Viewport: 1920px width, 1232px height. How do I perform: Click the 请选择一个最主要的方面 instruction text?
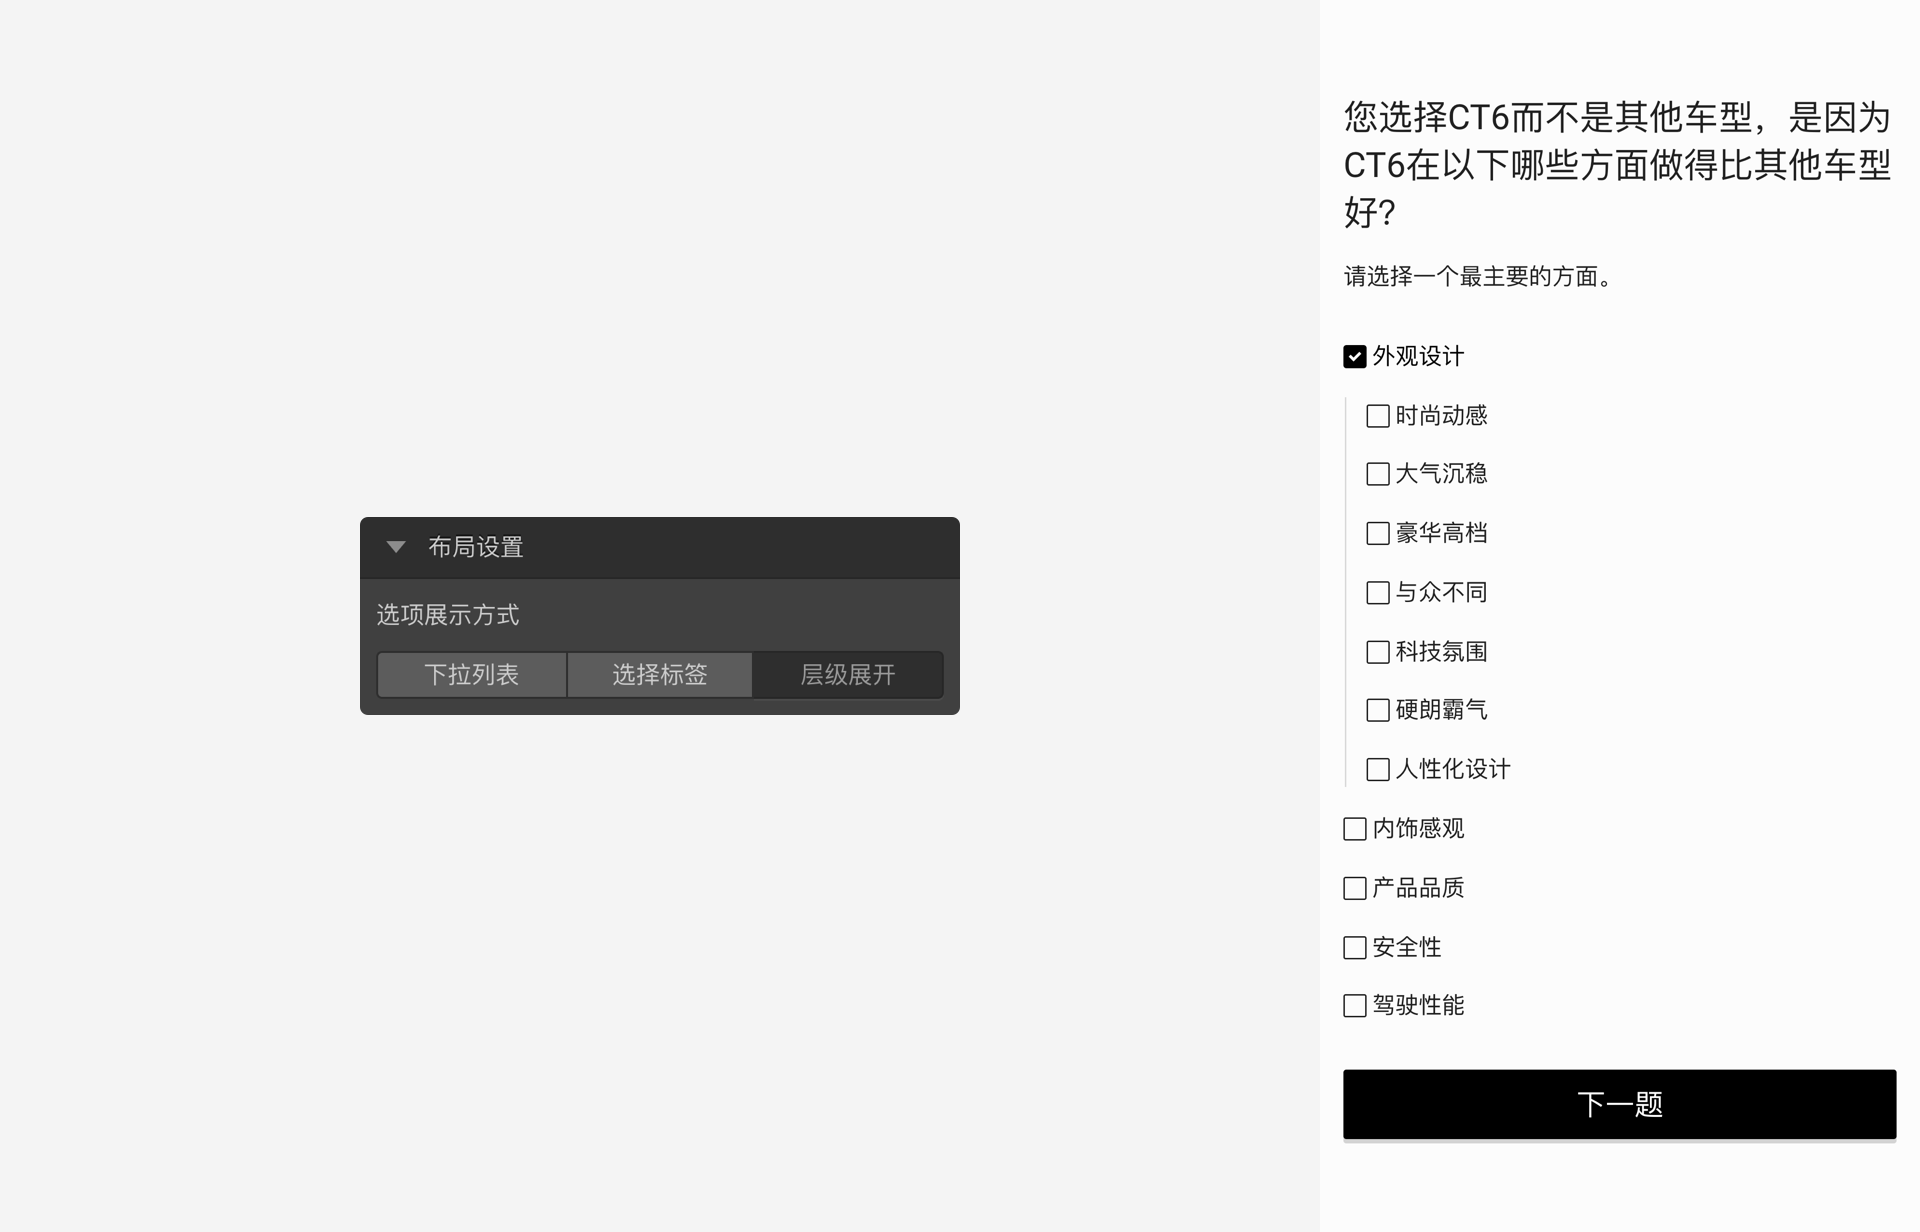(1479, 277)
